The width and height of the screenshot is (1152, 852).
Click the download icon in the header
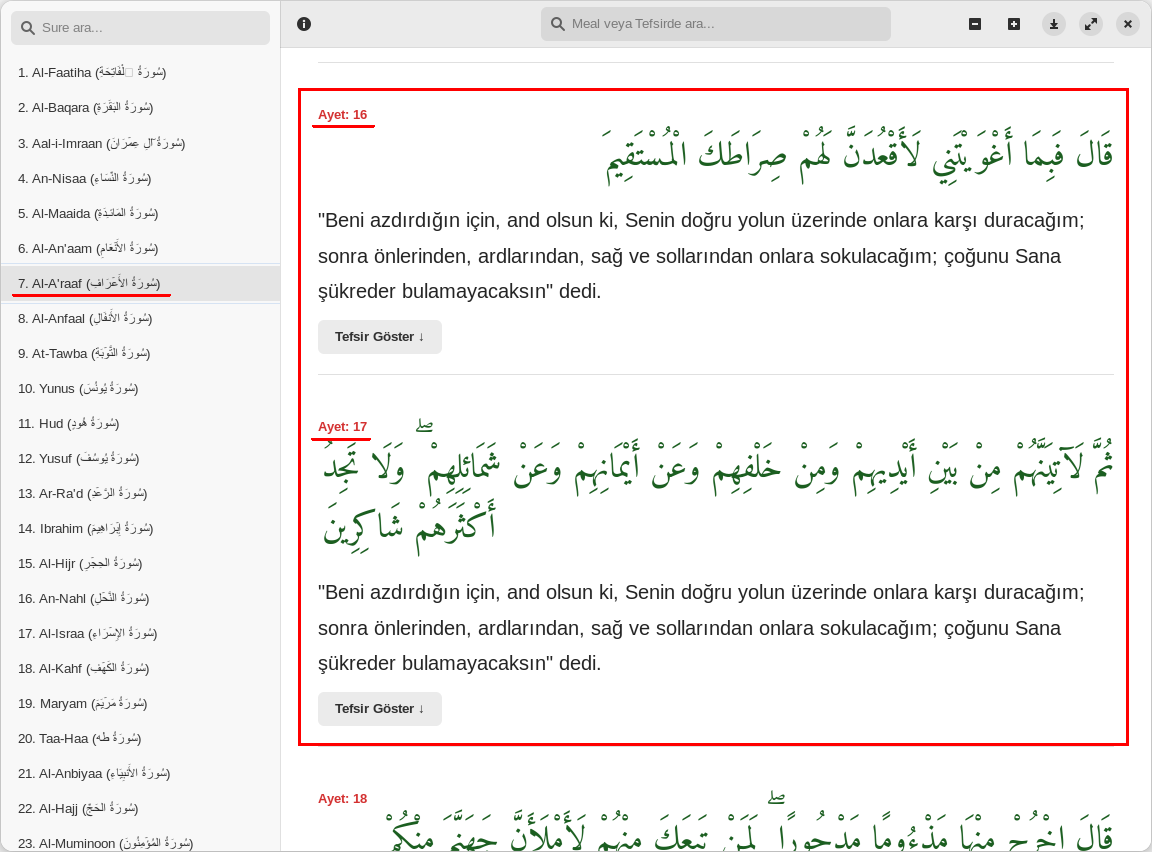[1054, 24]
